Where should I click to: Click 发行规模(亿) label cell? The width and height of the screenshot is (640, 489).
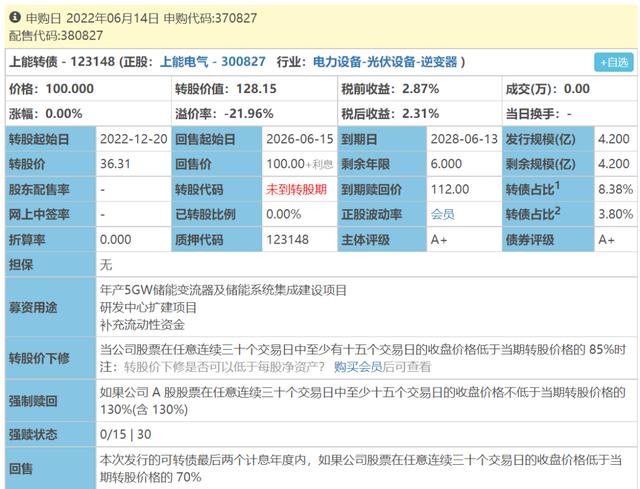548,139
